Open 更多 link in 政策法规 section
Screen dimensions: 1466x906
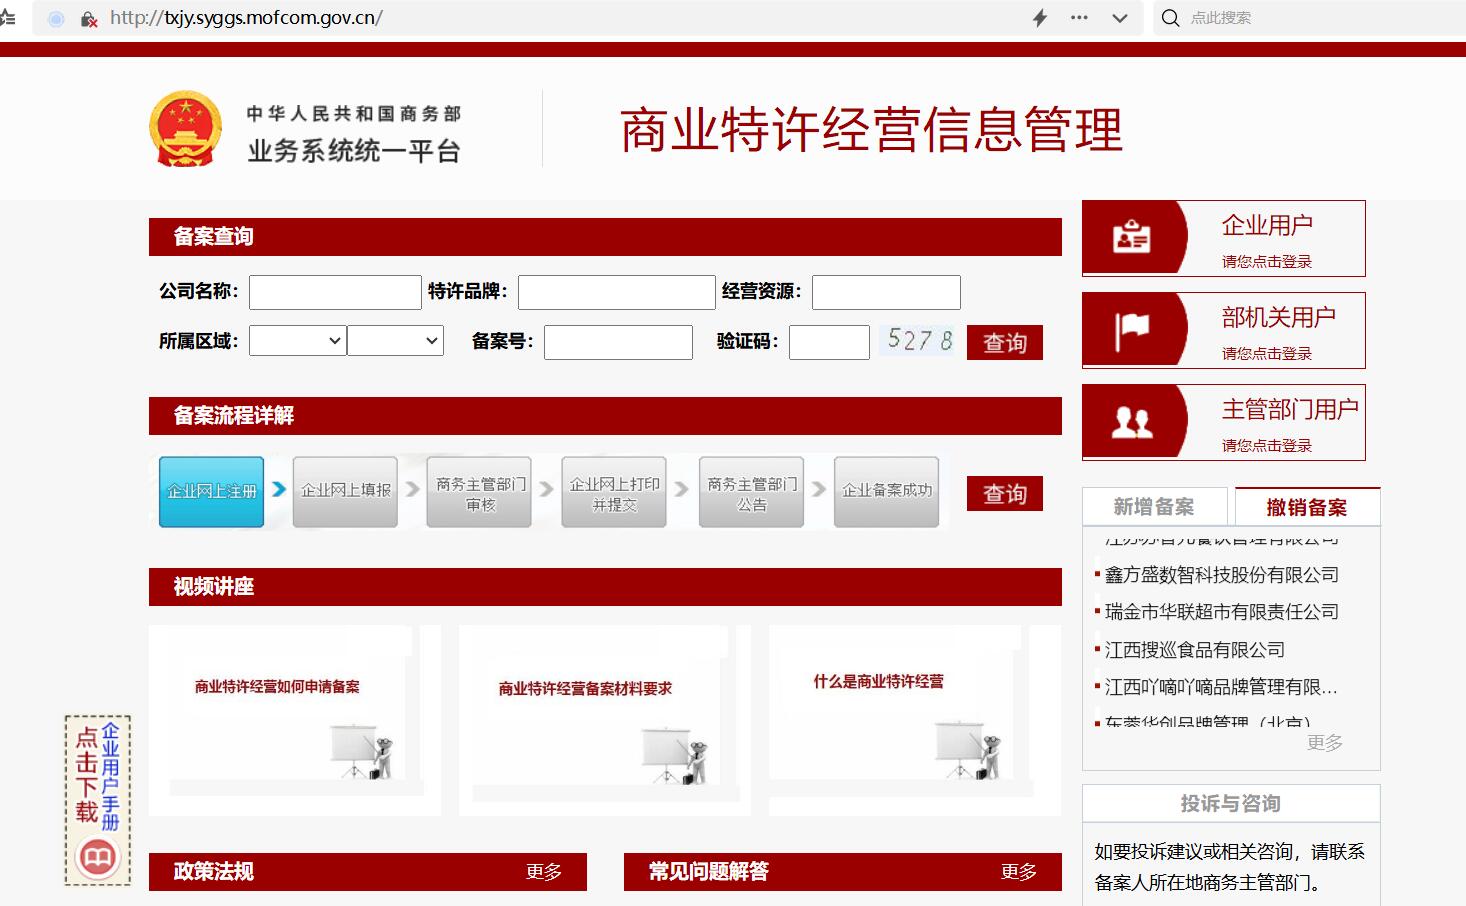[543, 872]
